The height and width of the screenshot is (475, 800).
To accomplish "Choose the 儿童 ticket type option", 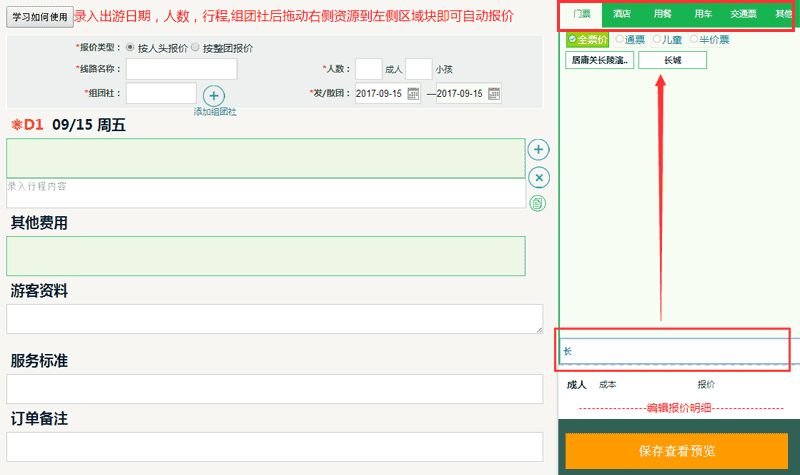I will 657,39.
